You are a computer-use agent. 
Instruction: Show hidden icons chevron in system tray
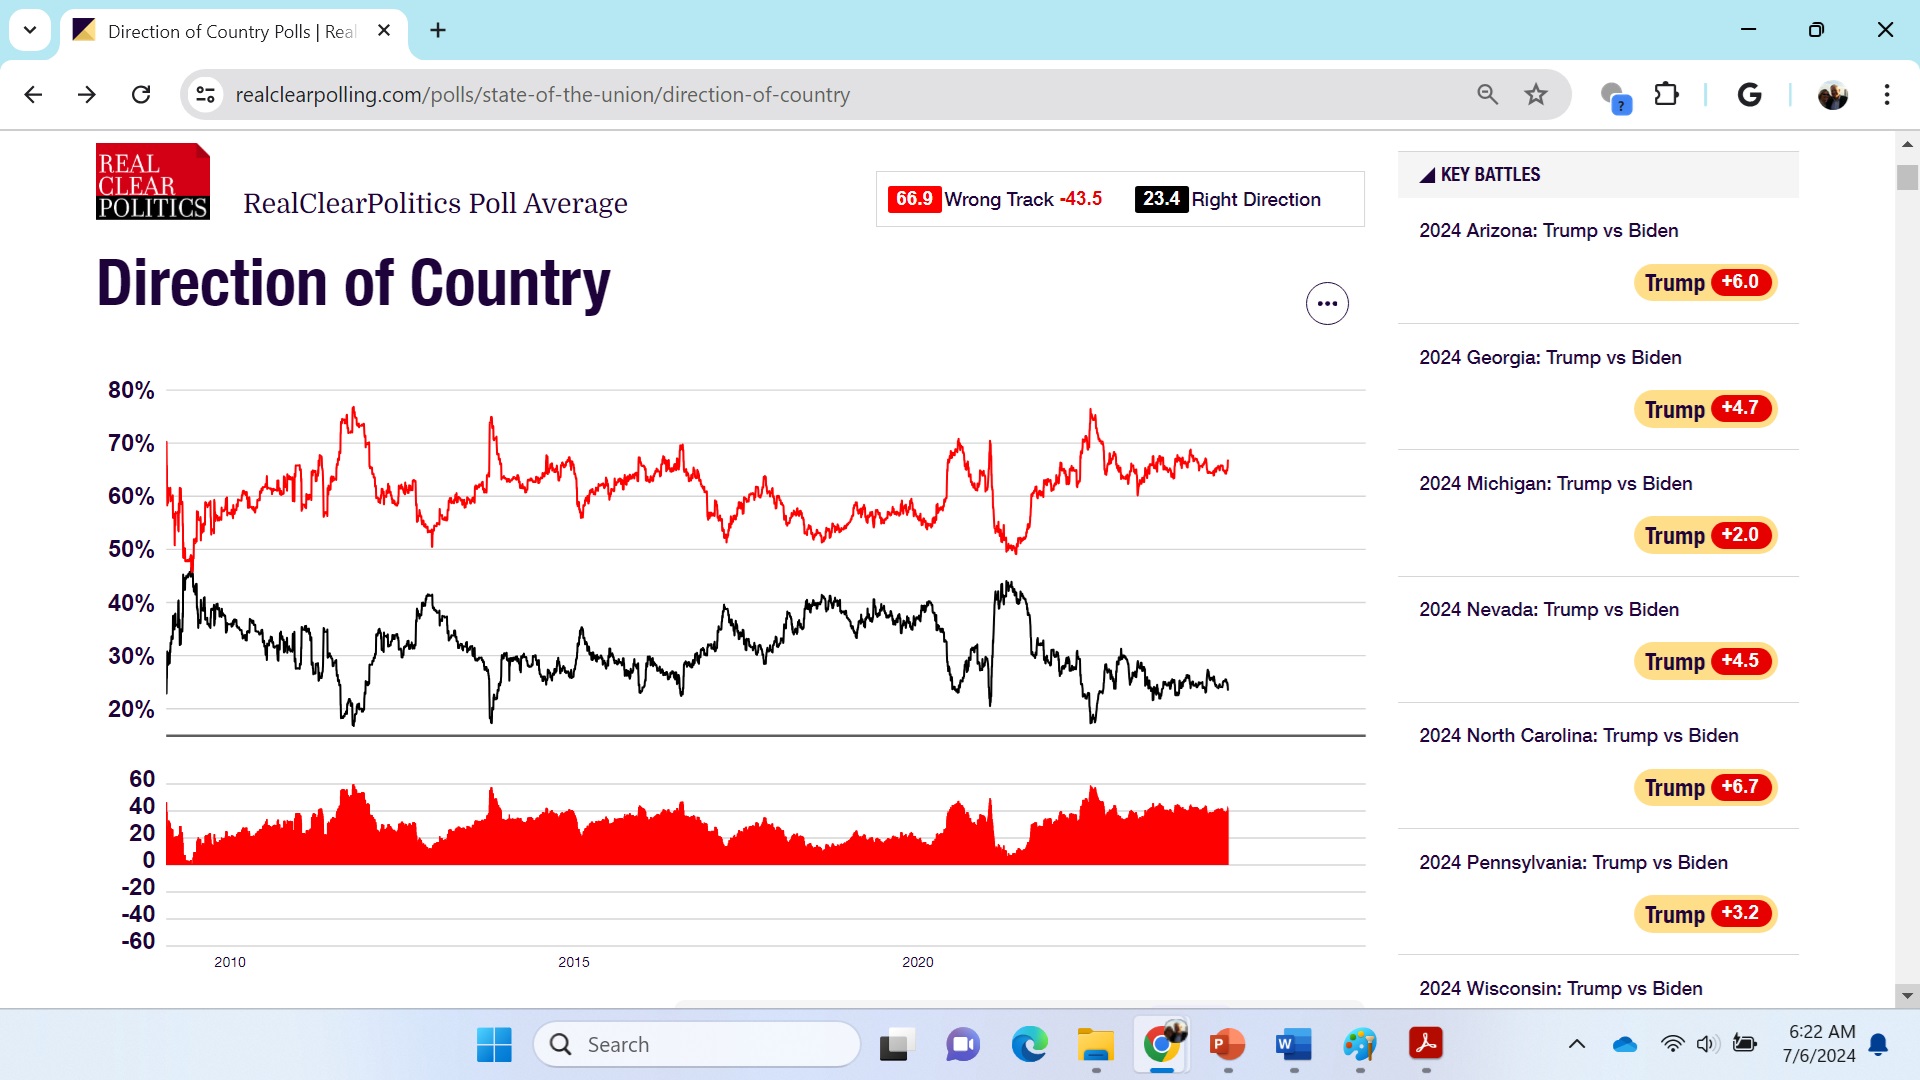coord(1576,1044)
